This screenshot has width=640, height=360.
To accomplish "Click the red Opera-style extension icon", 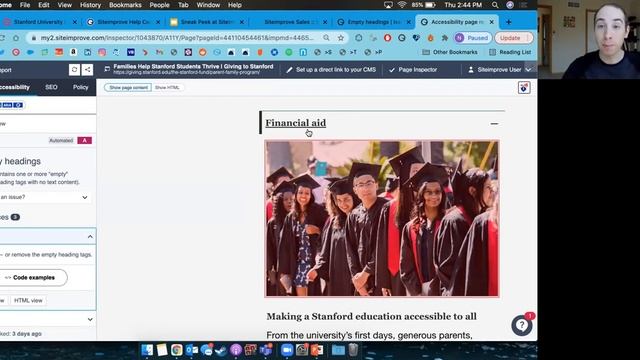I will tap(387, 38).
